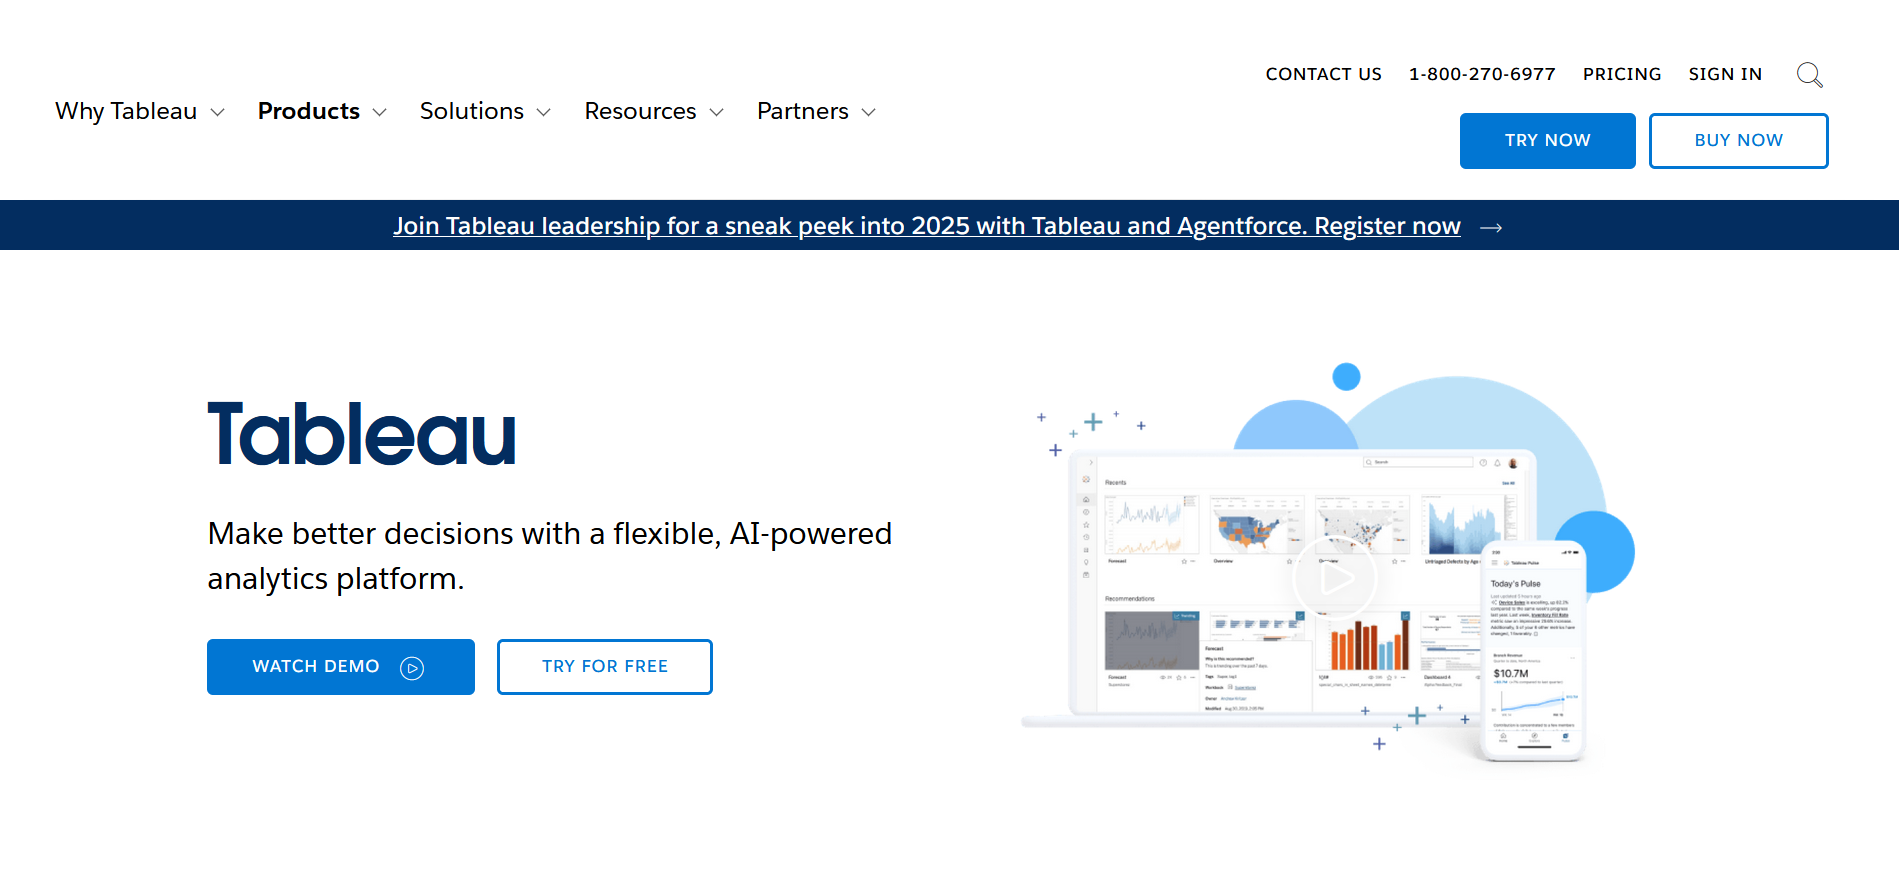Click the 1-800-270-6977 phone number
1899x896 pixels.
pyautogui.click(x=1482, y=74)
